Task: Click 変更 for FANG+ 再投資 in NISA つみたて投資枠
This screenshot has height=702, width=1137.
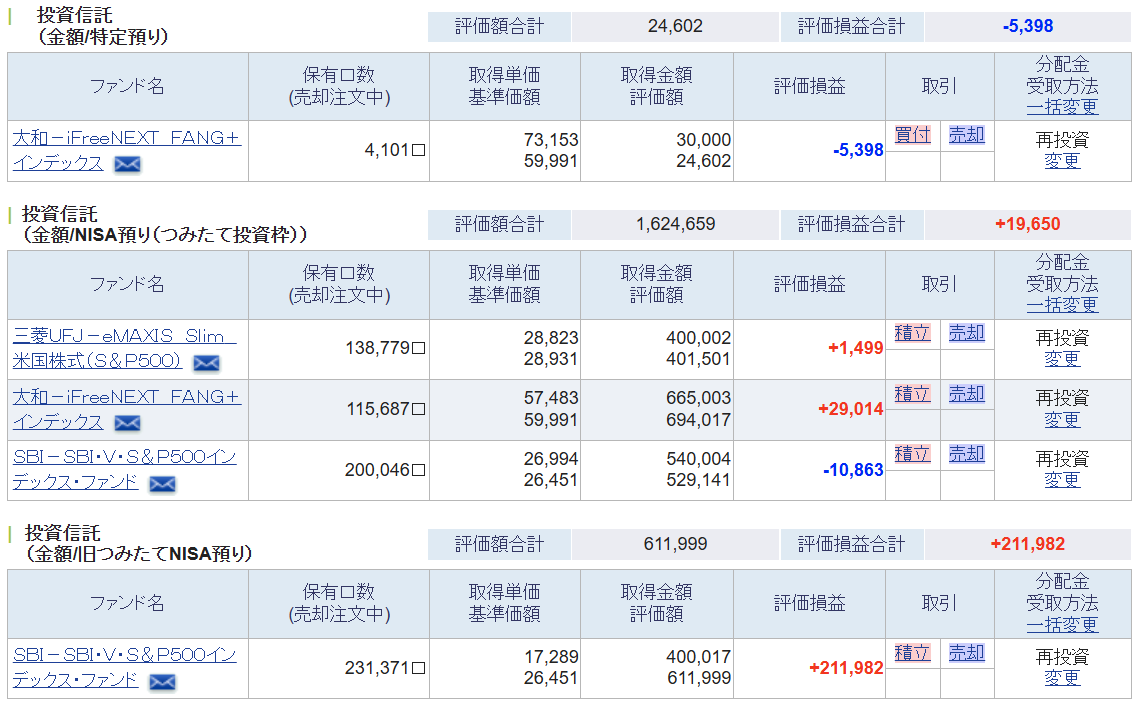Action: click(1062, 420)
